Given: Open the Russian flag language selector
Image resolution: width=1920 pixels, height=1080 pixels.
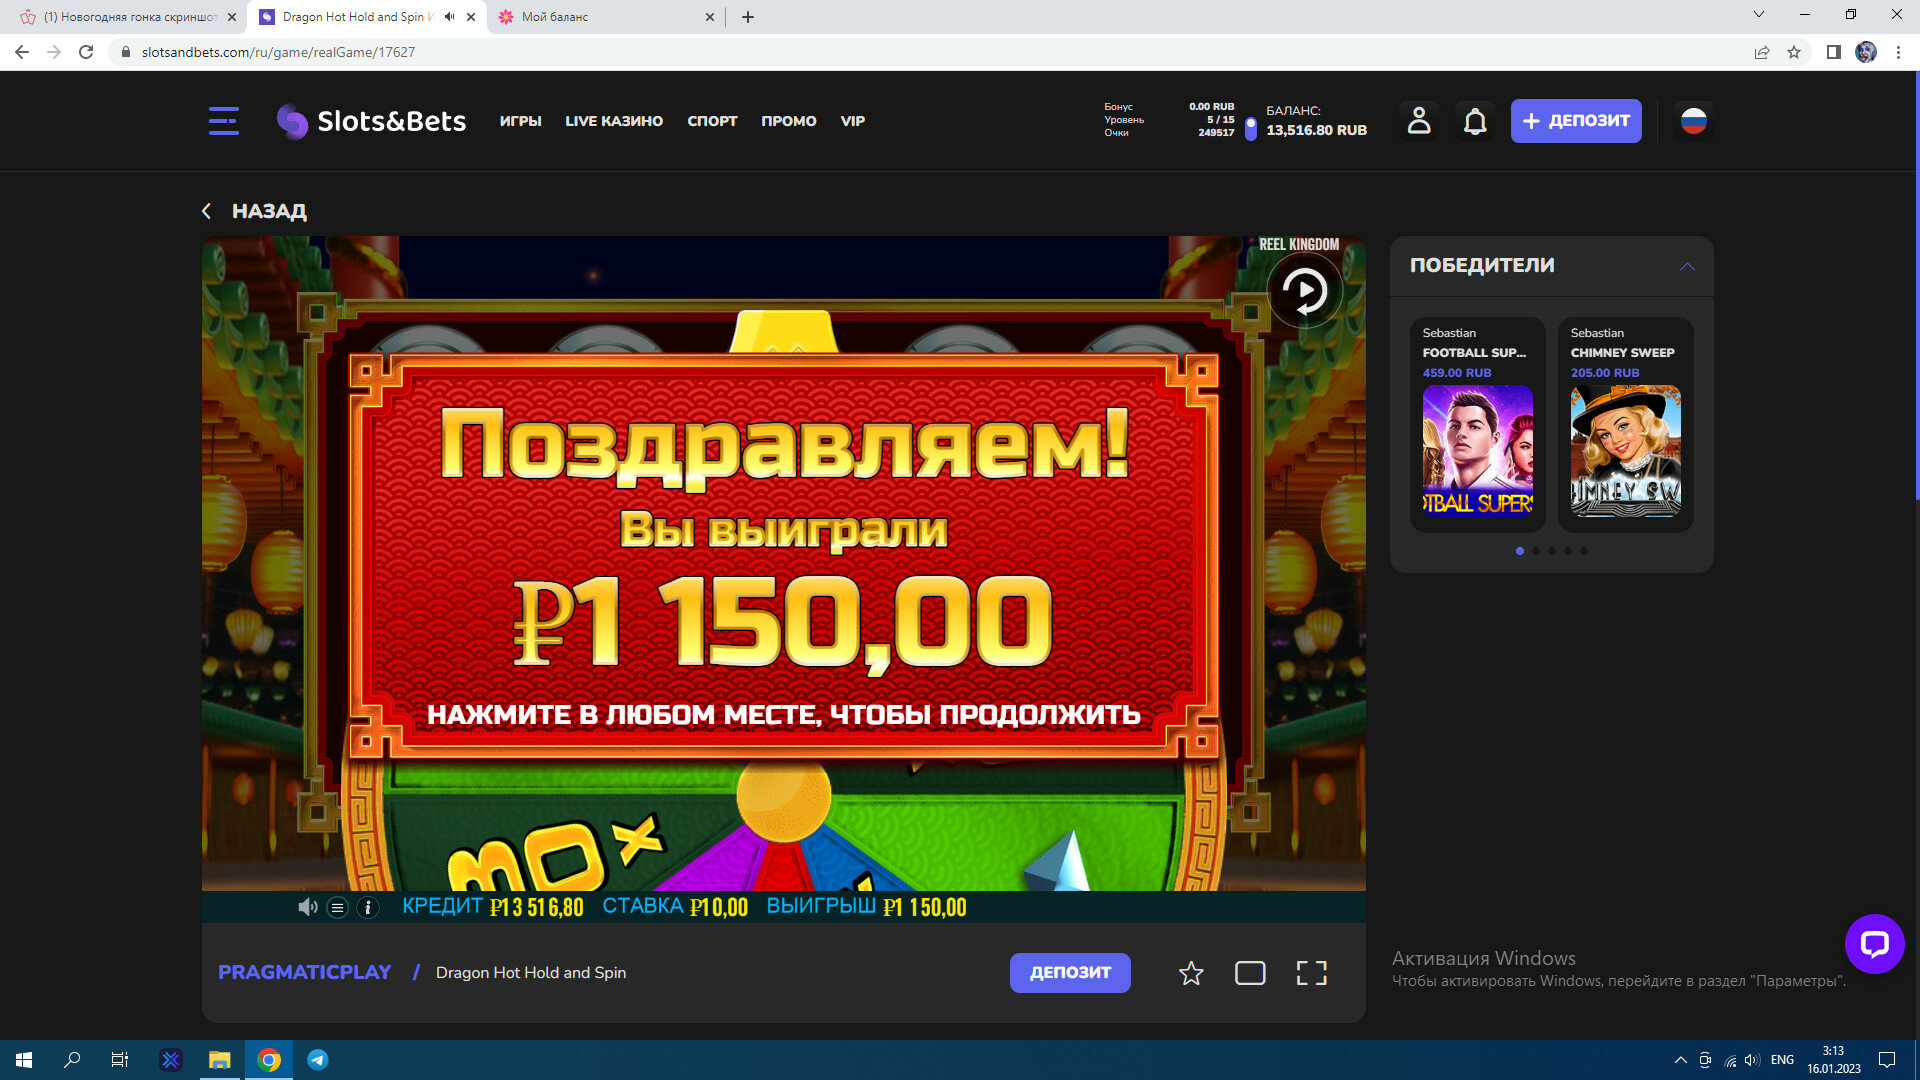Looking at the screenshot, I should (1693, 121).
